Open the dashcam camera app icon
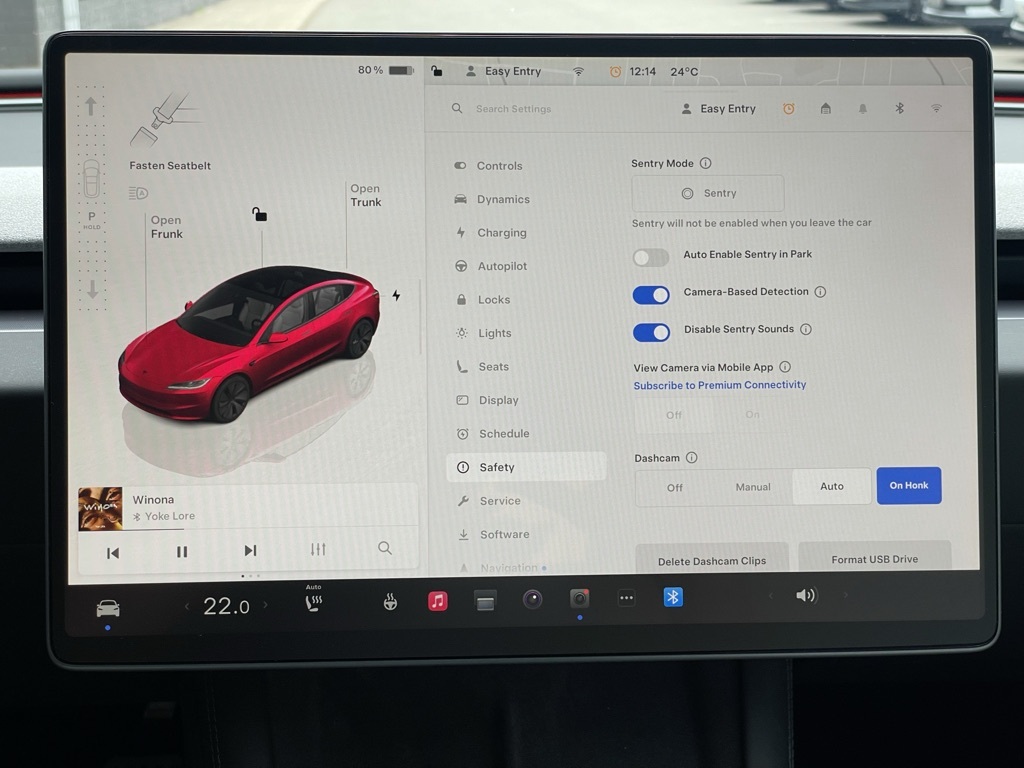 pyautogui.click(x=579, y=599)
